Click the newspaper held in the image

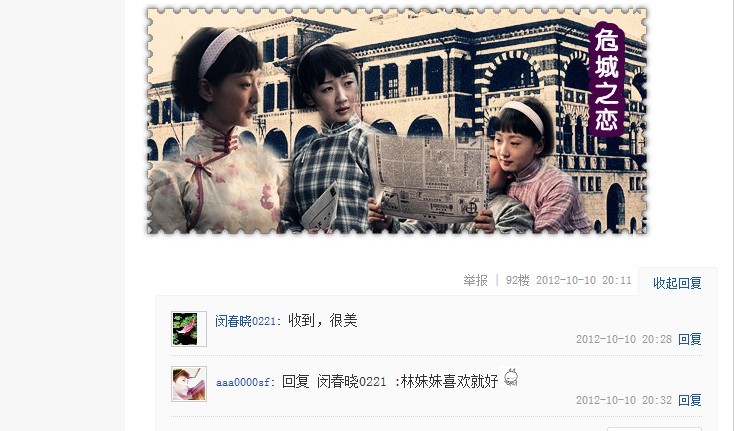428,178
